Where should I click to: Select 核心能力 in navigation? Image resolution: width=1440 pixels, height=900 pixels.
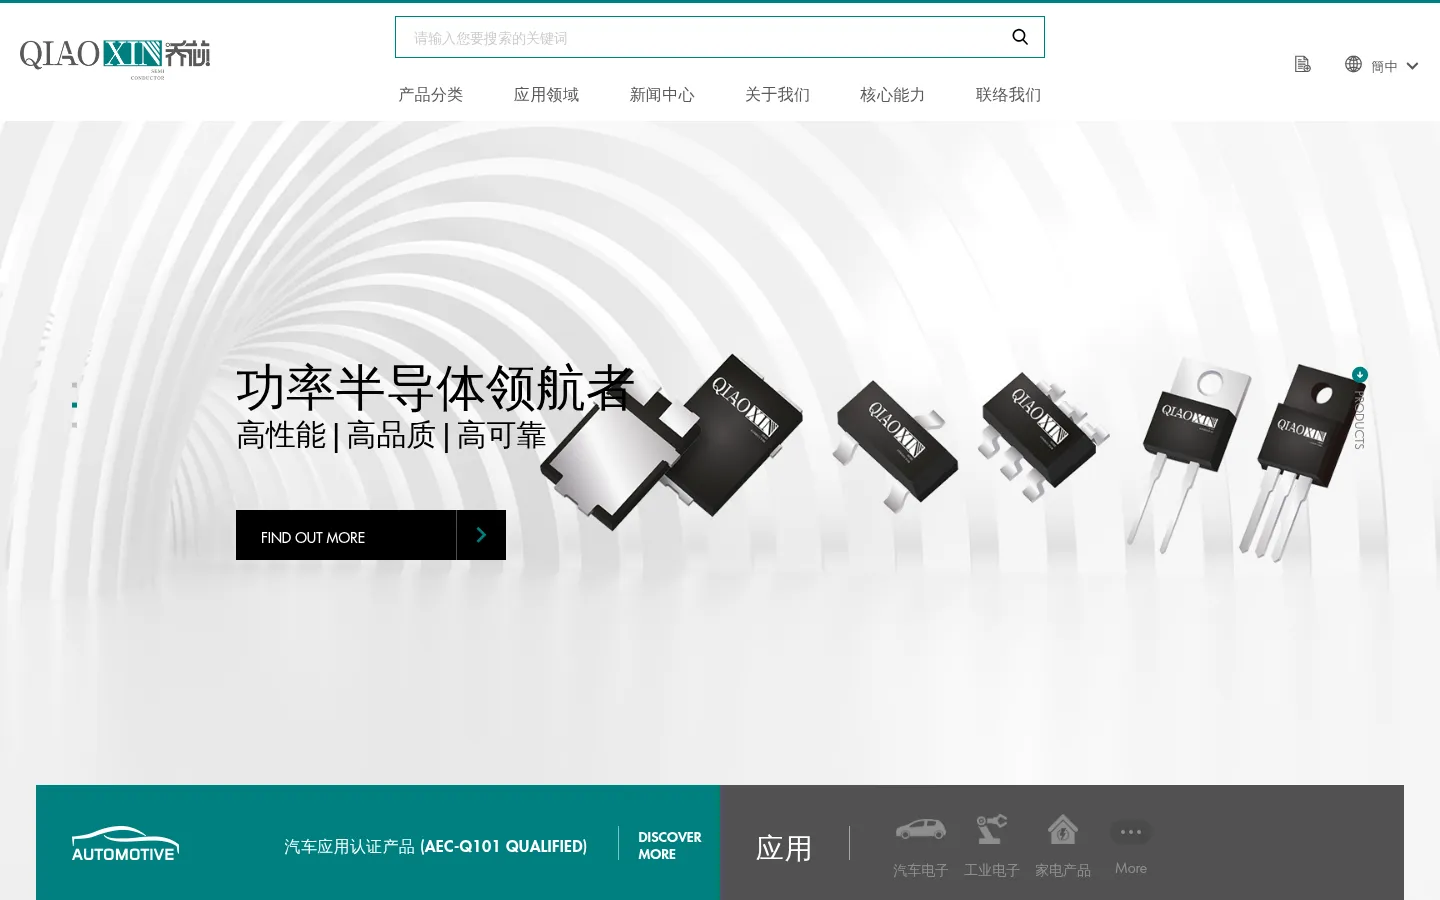pyautogui.click(x=893, y=95)
